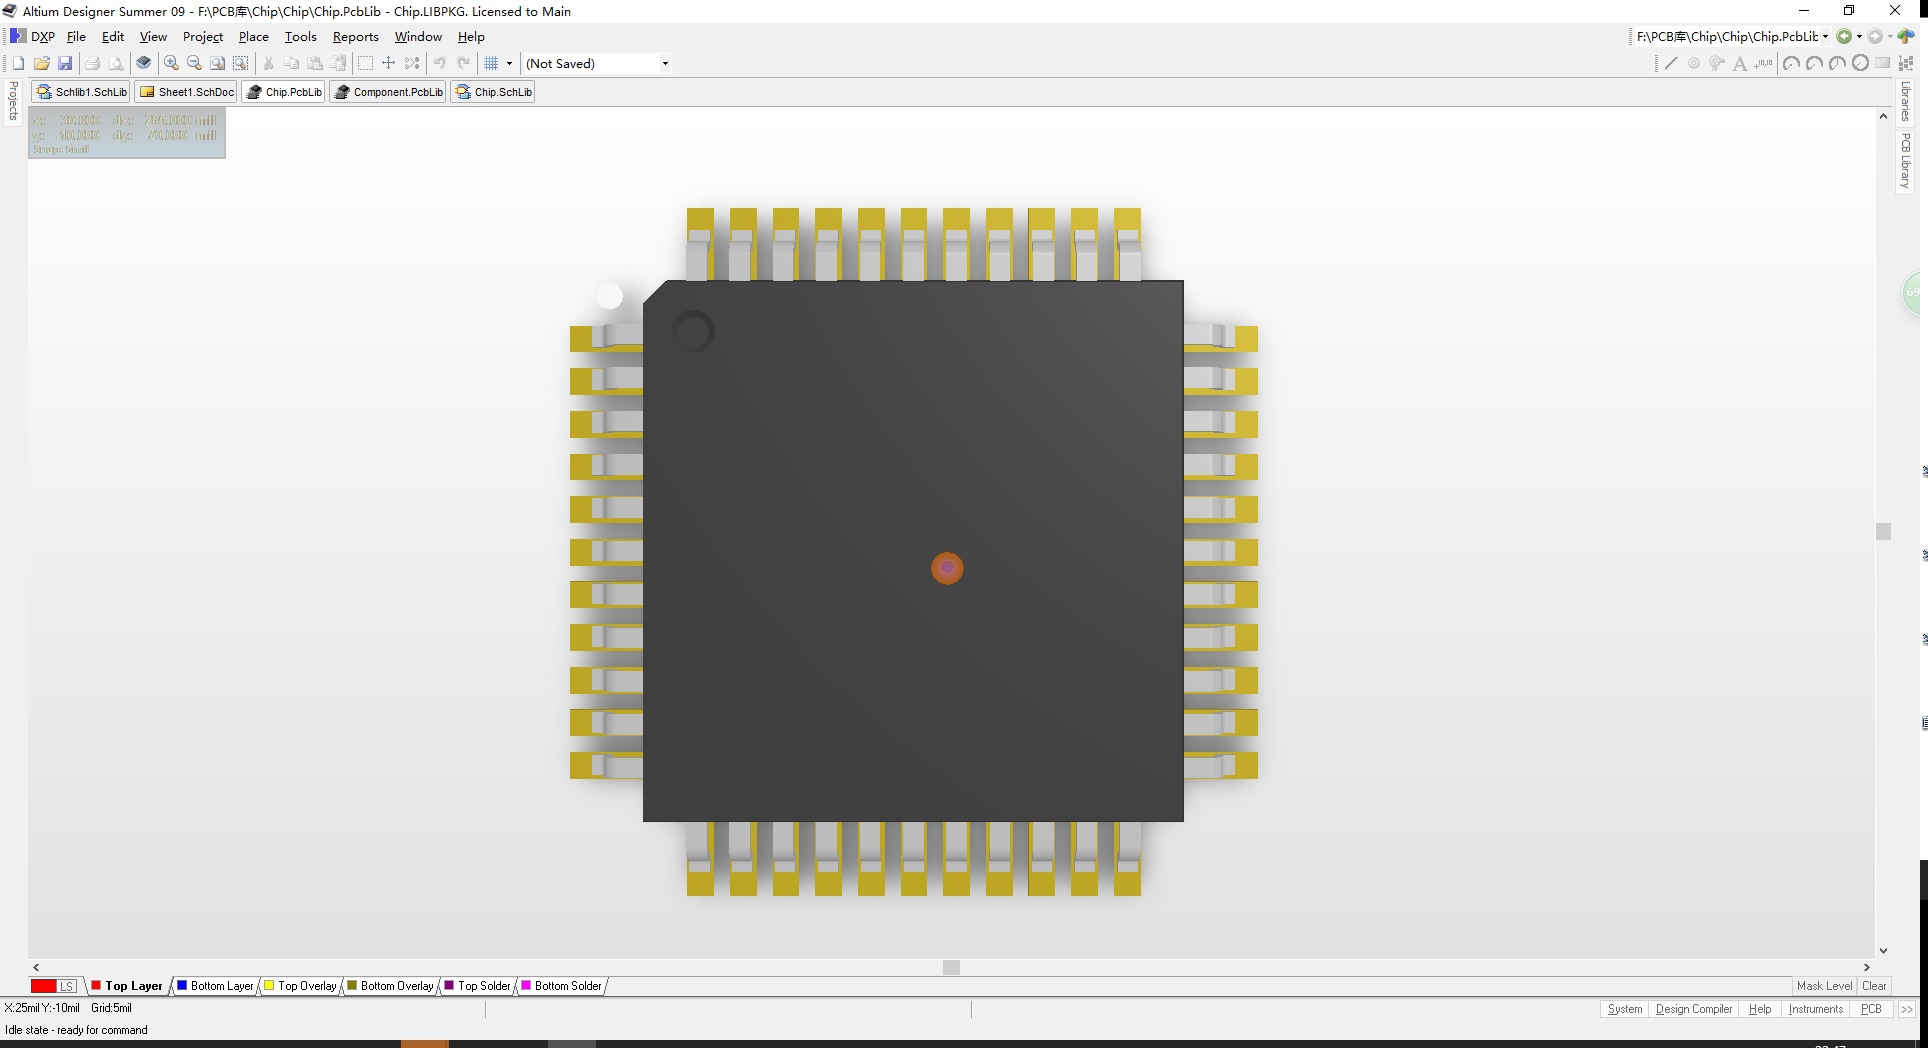Click the LS layer set color swatch
The height and width of the screenshot is (1048, 1928).
[x=54, y=986]
